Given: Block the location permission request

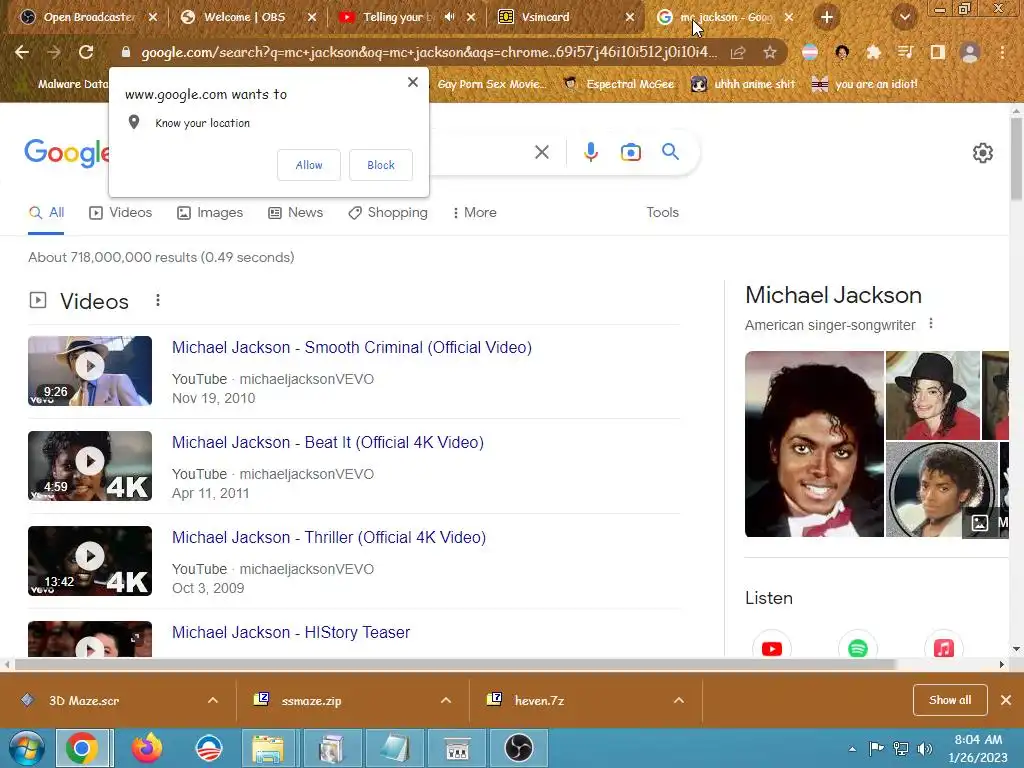Looking at the screenshot, I should [x=381, y=165].
